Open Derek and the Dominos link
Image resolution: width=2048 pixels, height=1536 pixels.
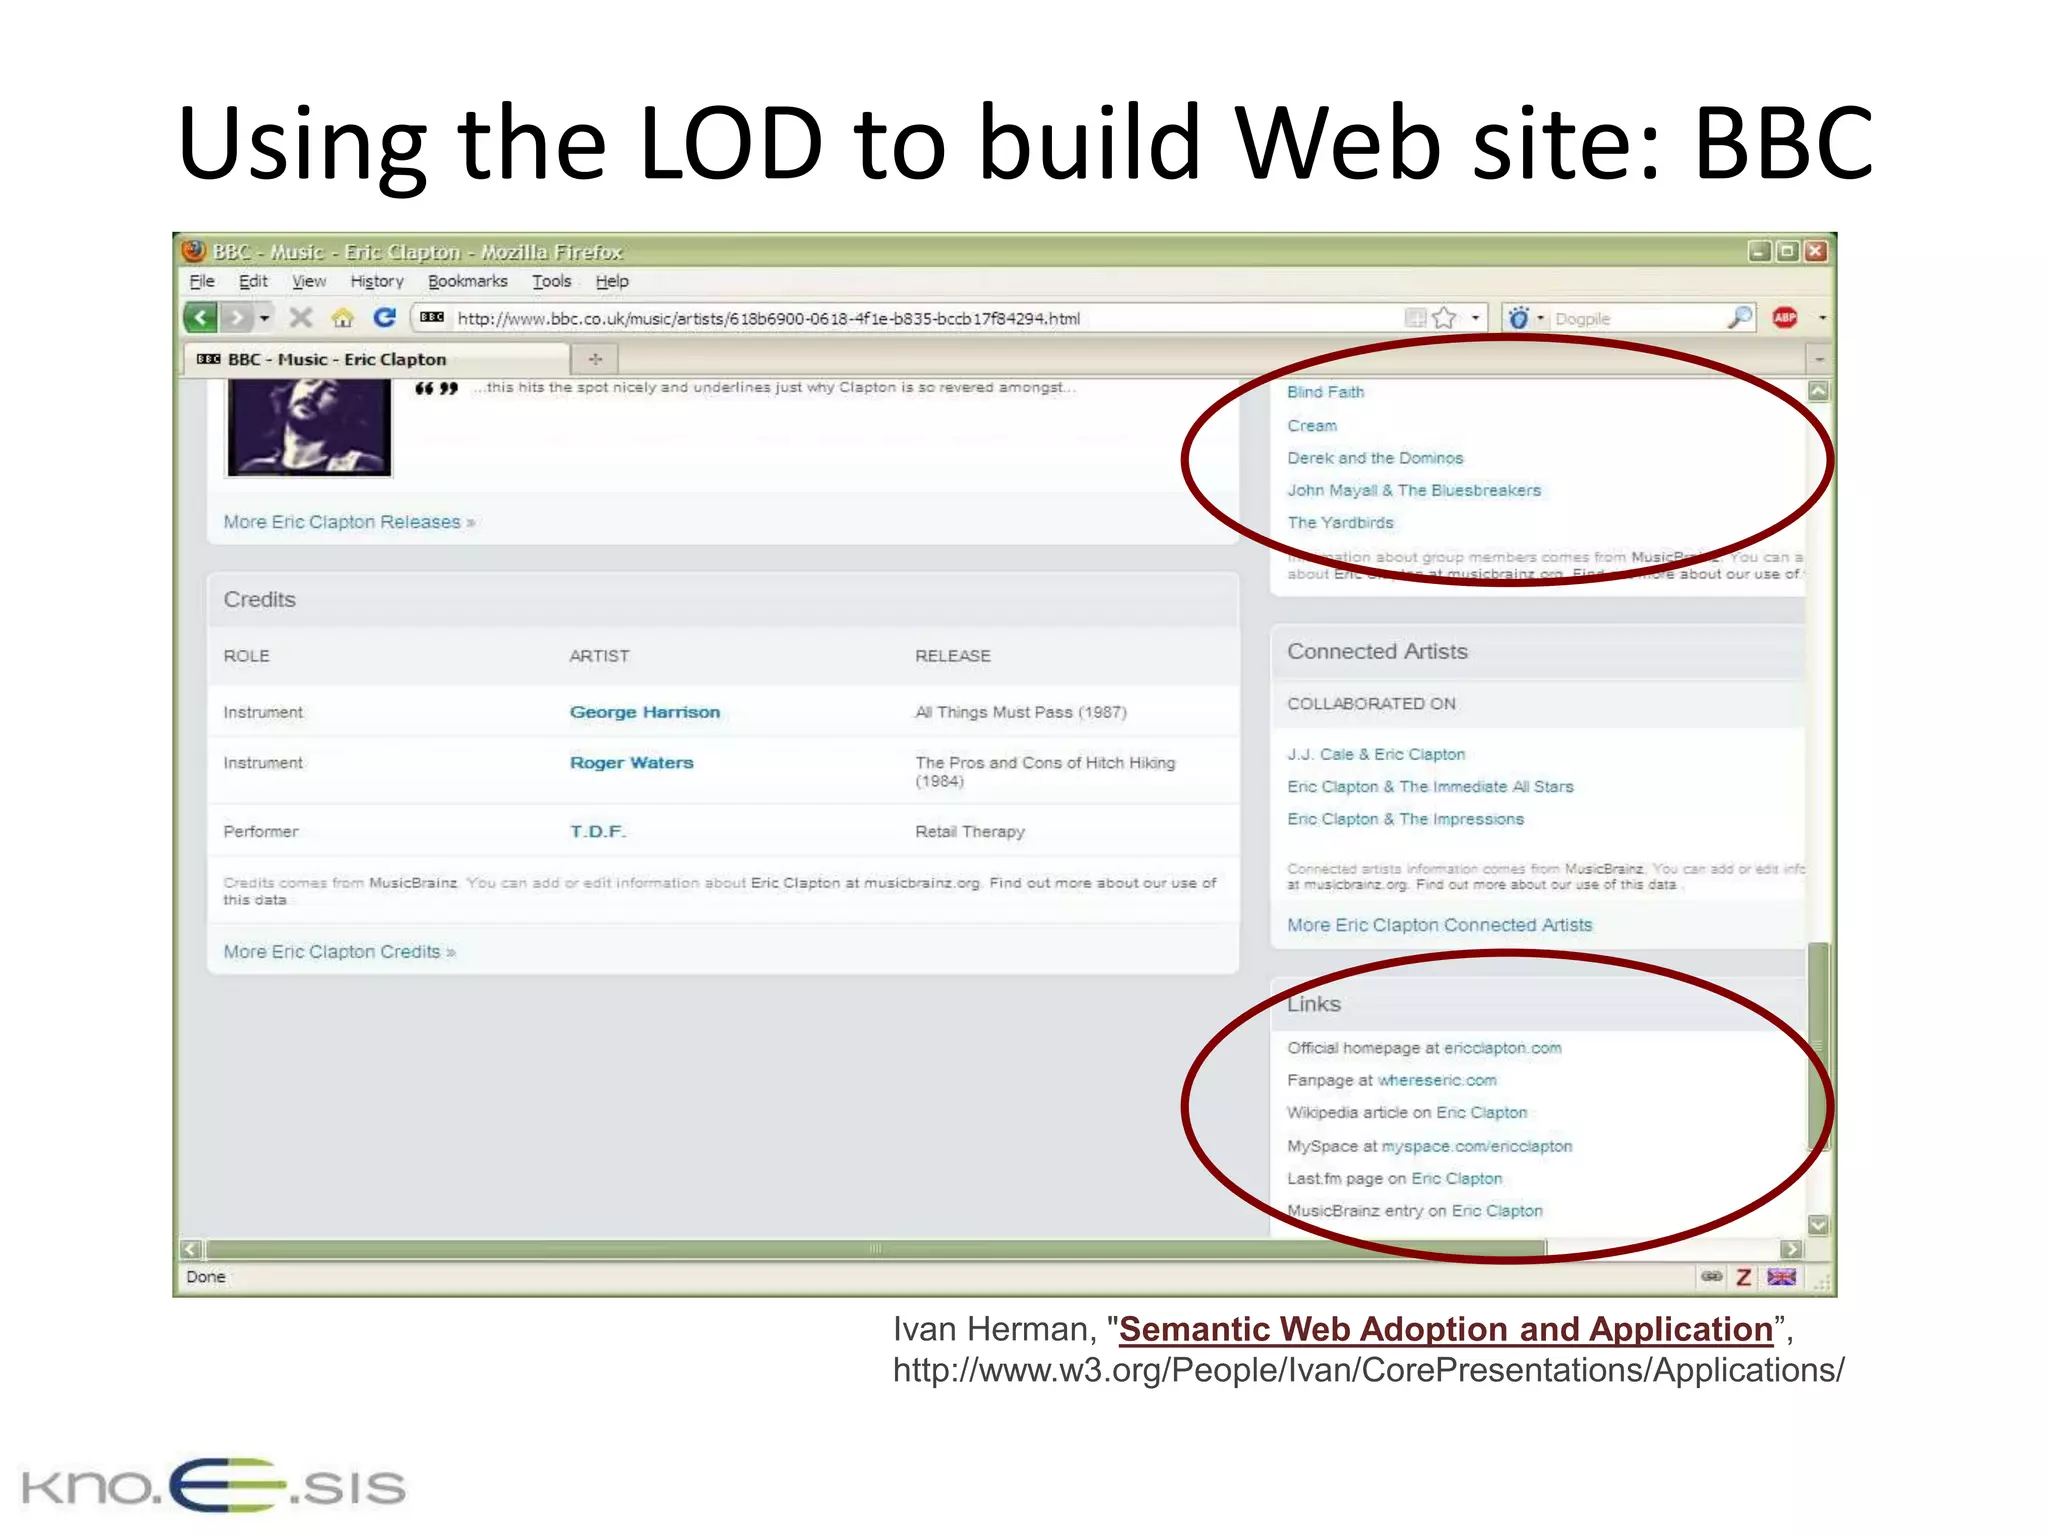pos(1375,458)
